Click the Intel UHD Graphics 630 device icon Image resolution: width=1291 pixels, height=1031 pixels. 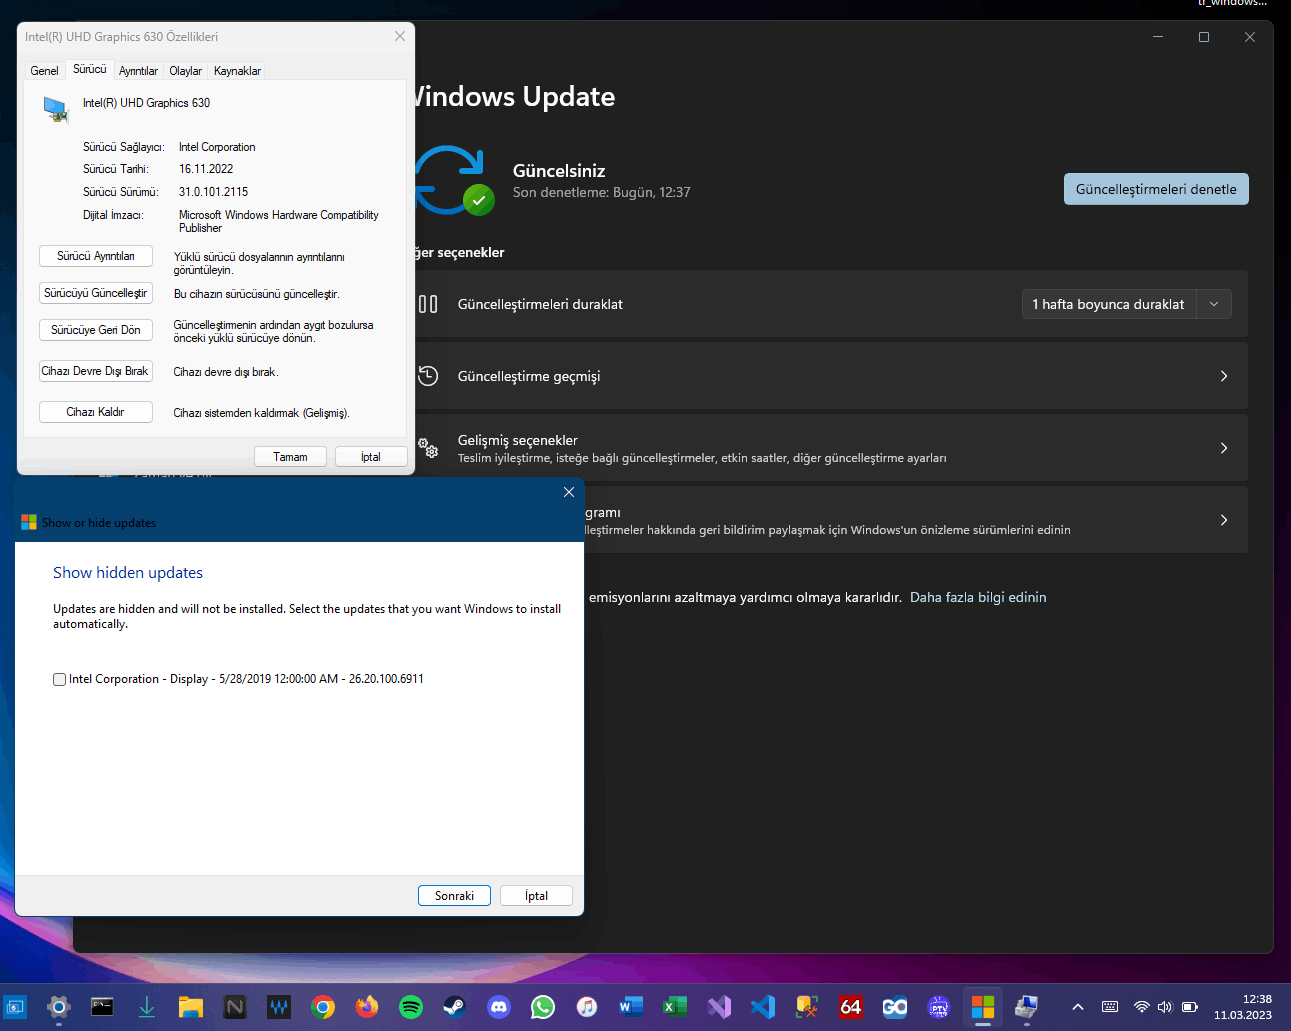tap(56, 108)
